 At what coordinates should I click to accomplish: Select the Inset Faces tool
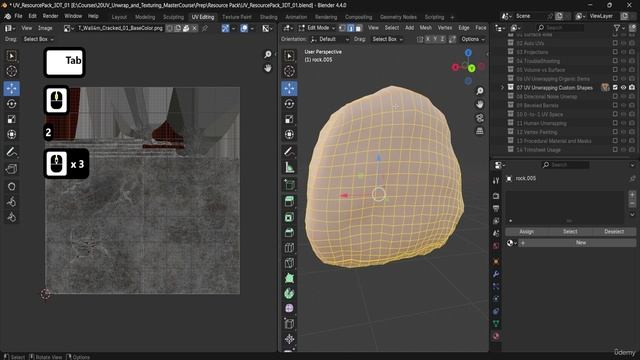[x=289, y=217]
